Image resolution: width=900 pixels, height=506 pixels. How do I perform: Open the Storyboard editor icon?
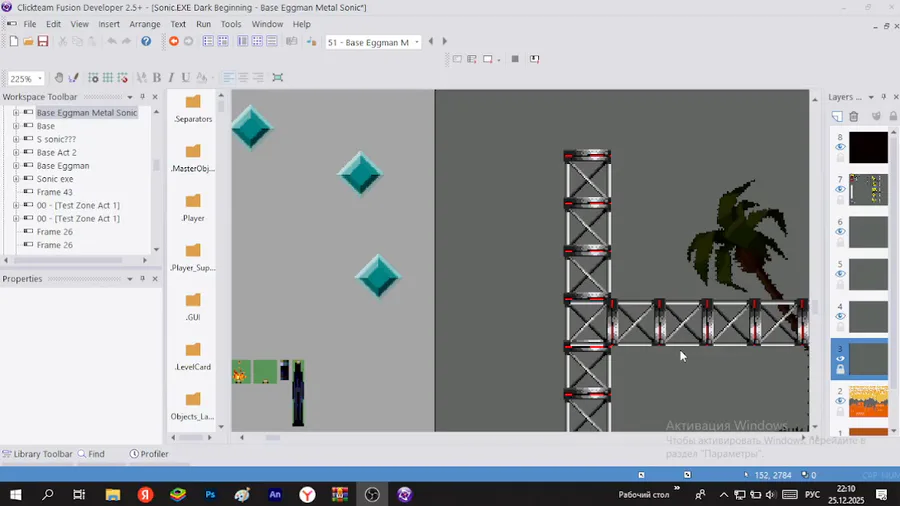[208, 41]
